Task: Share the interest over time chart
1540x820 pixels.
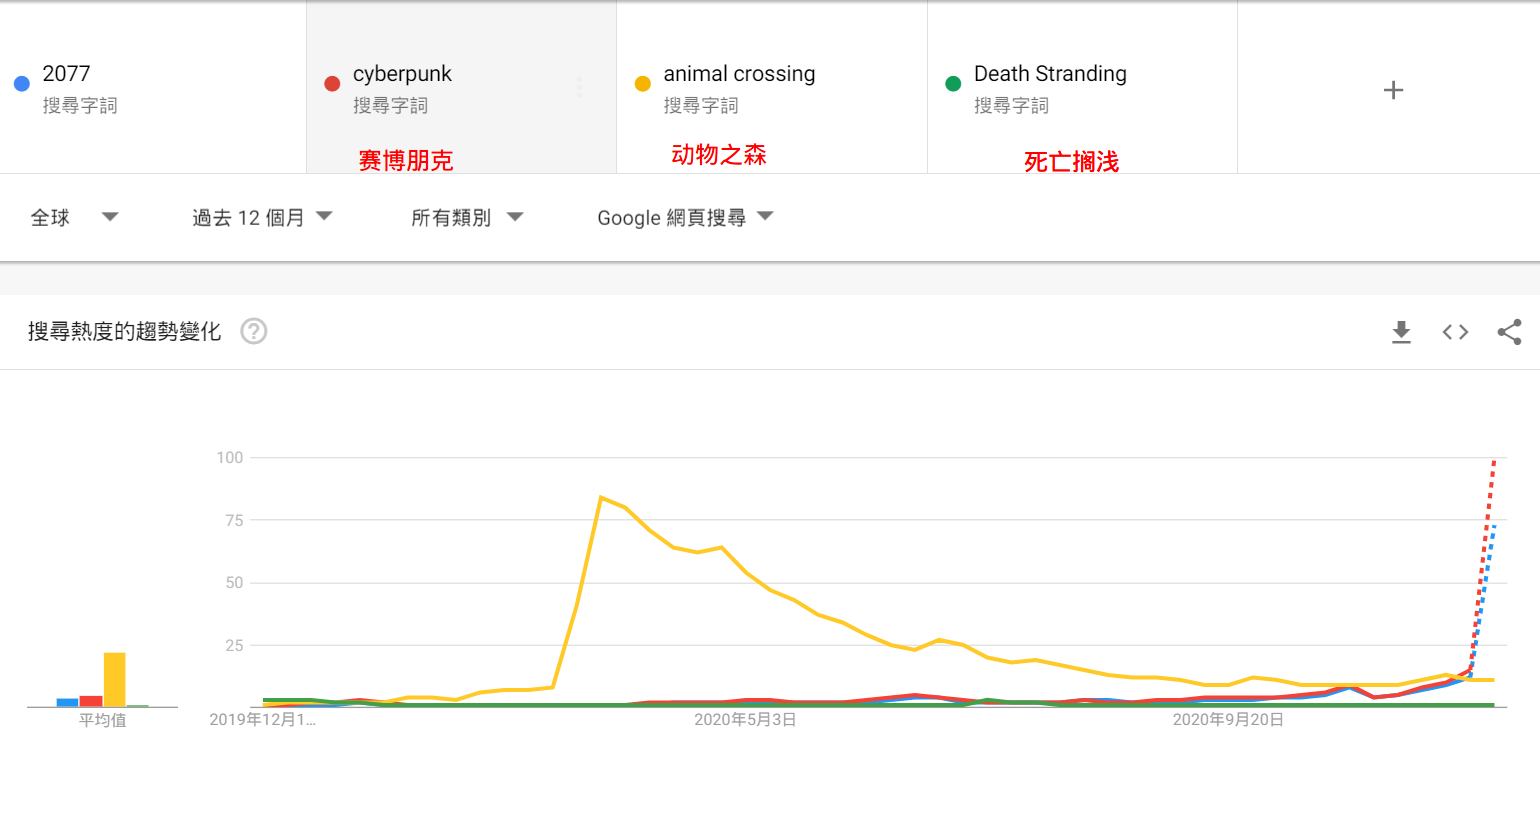Action: [x=1509, y=332]
